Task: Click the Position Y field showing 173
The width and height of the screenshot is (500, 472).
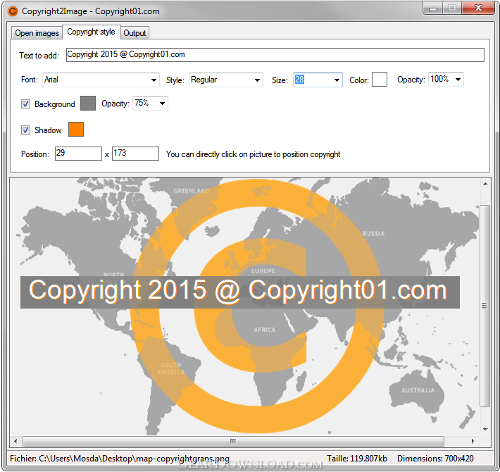Action: pyautogui.click(x=135, y=153)
